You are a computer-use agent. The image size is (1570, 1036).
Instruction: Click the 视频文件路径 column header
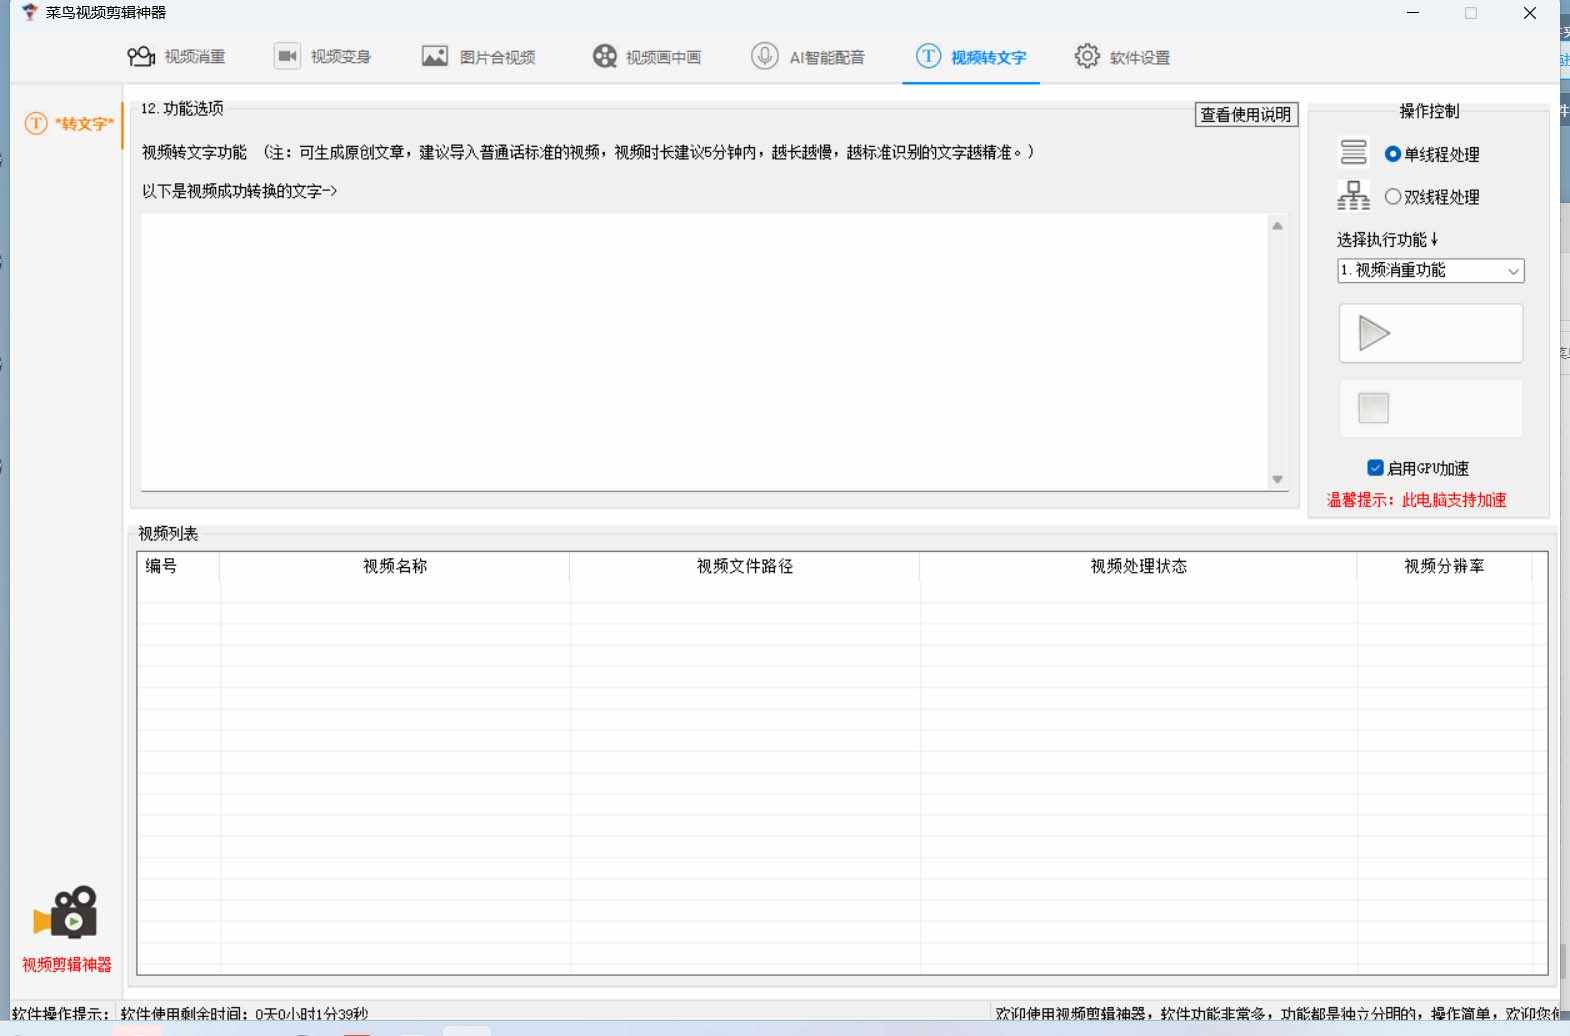pos(745,566)
